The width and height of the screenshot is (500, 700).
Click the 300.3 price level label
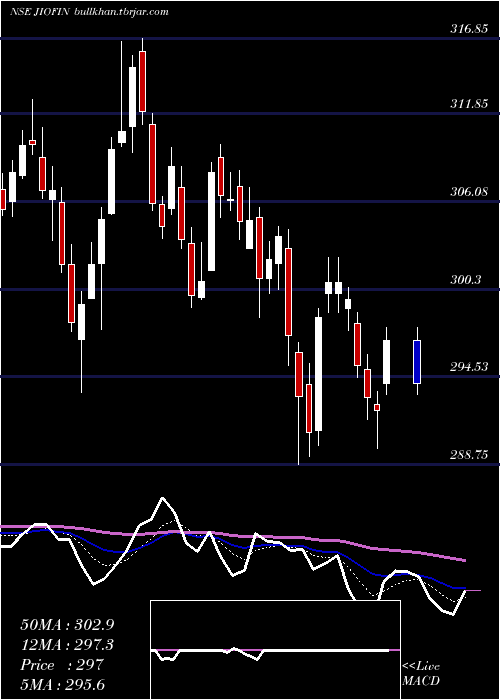click(x=467, y=280)
